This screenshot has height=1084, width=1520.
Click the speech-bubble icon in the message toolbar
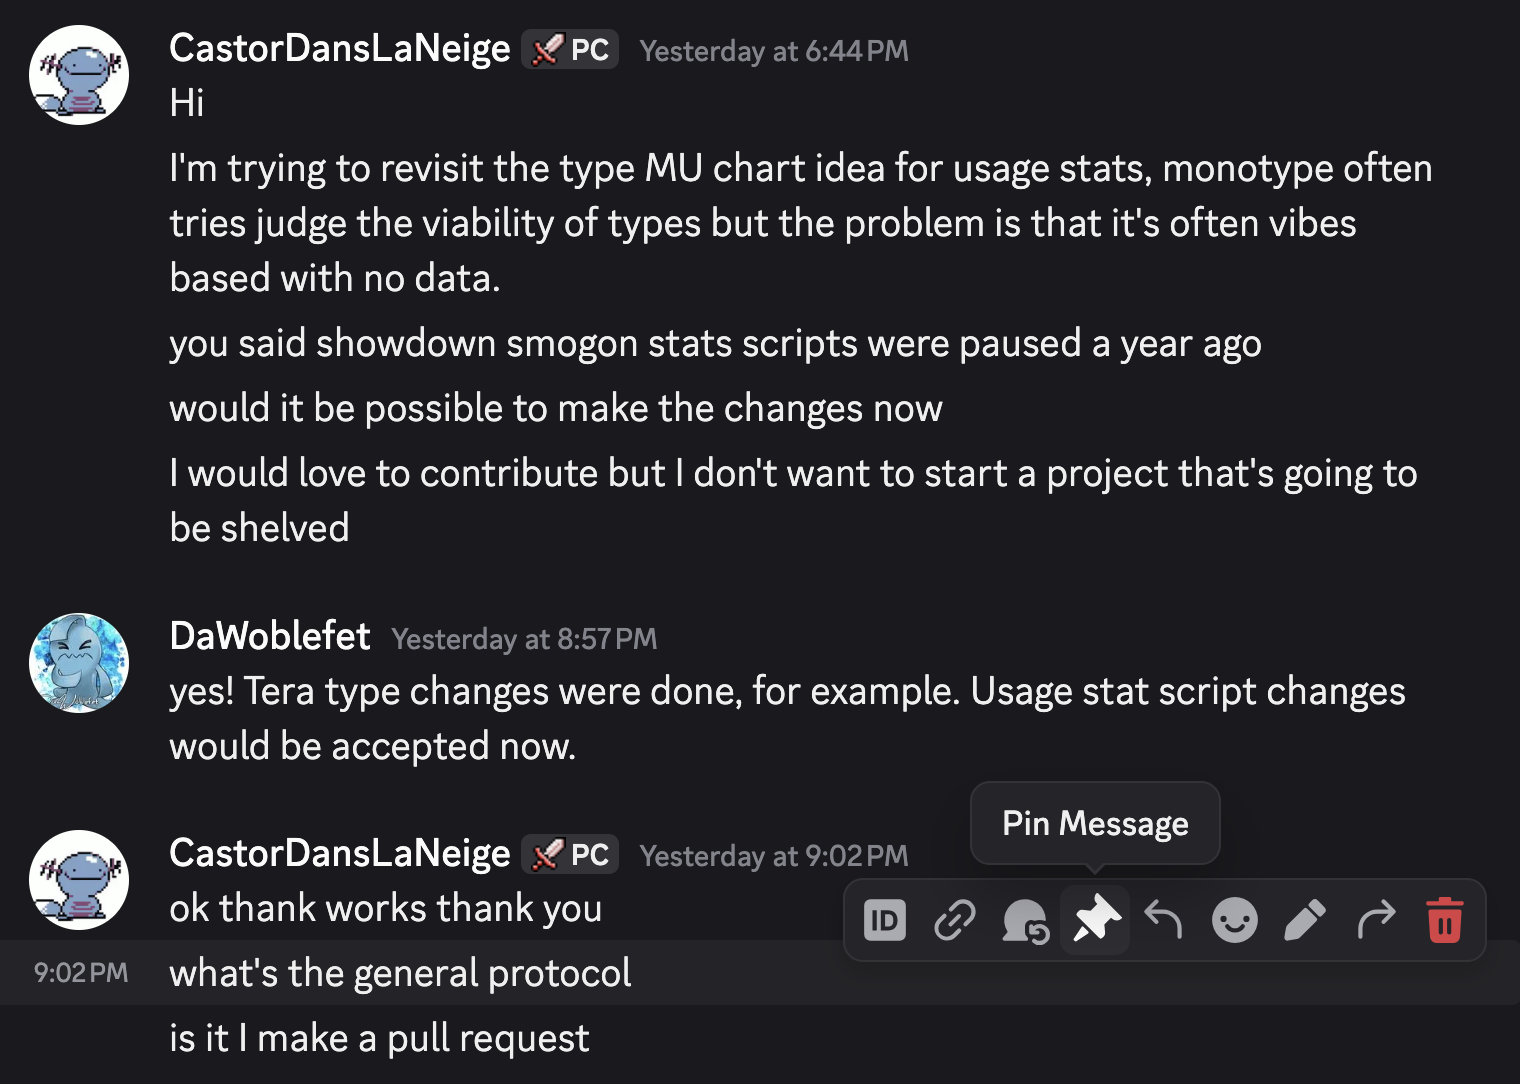pos(1025,920)
